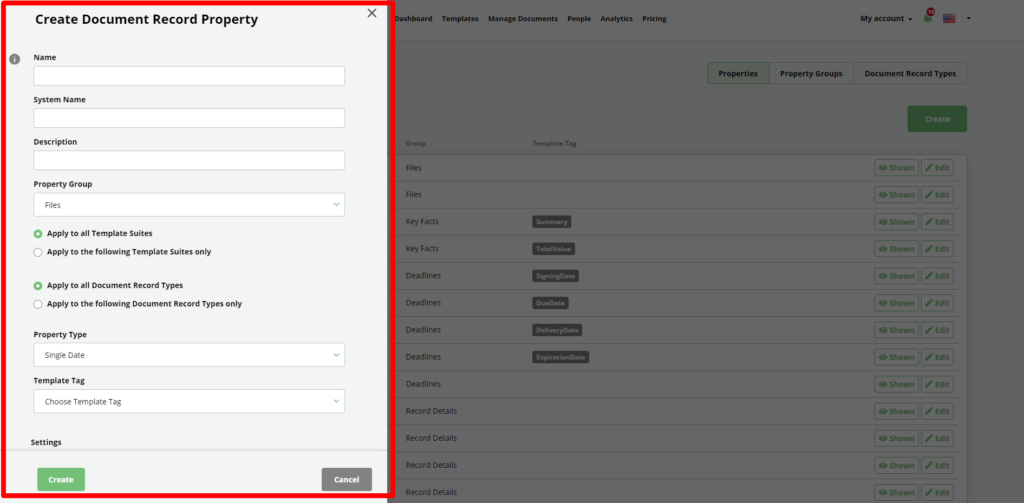Close the Create Document Record Property dialog

(x=372, y=13)
